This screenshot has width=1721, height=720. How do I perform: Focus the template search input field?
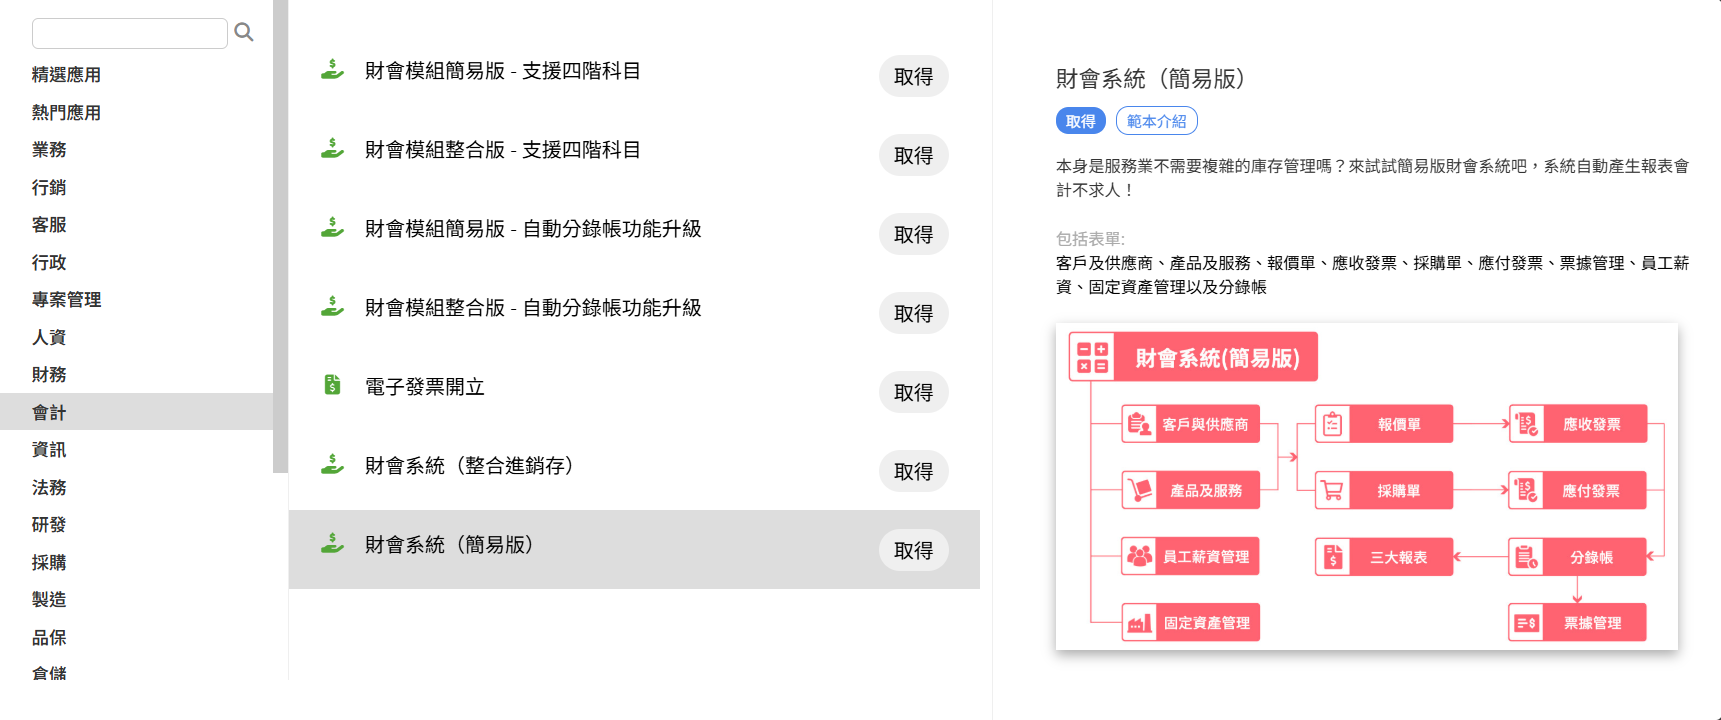130,33
